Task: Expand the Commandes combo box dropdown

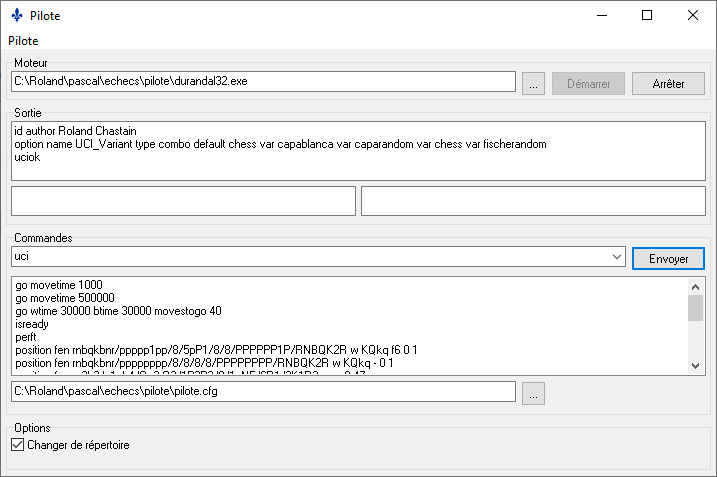Action: 617,258
